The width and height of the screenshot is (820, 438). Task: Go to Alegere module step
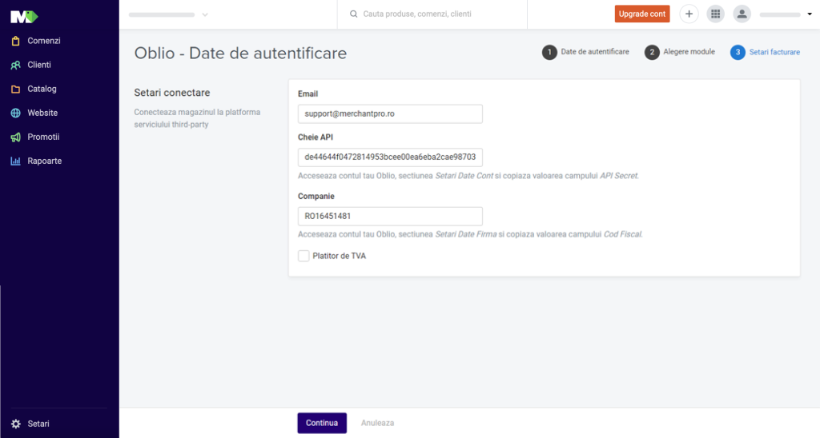point(689,52)
